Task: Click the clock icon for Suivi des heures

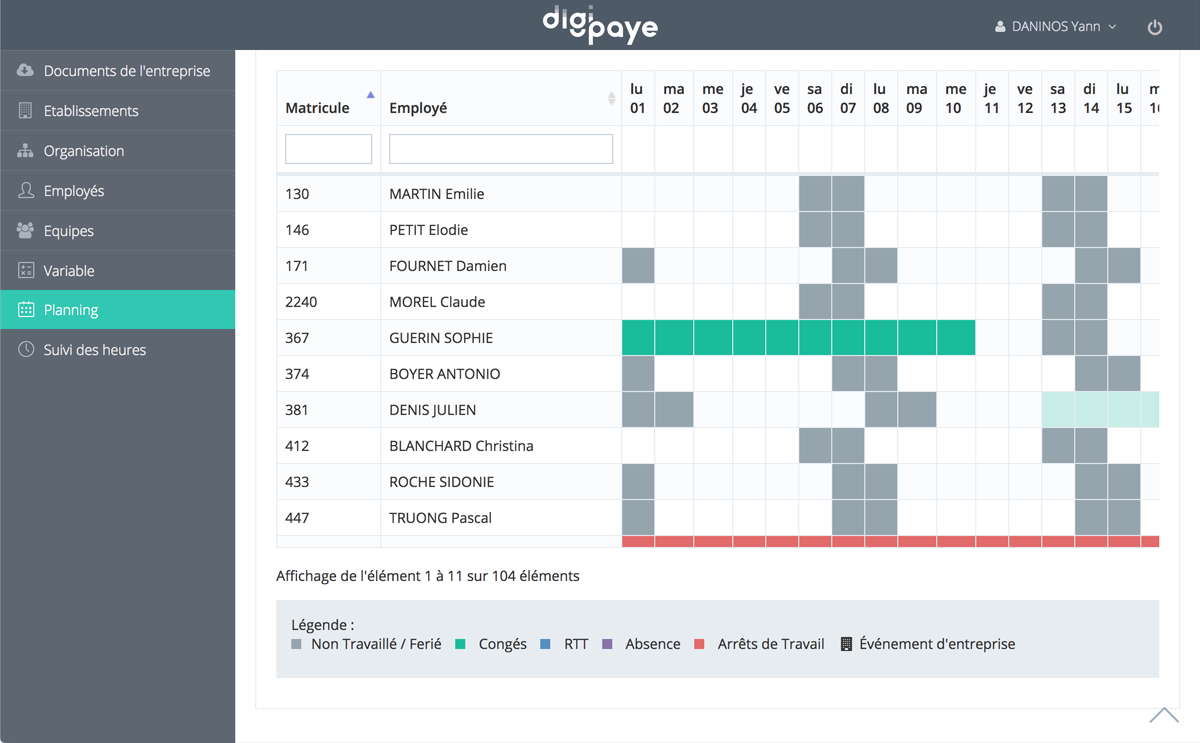Action: (x=26, y=350)
